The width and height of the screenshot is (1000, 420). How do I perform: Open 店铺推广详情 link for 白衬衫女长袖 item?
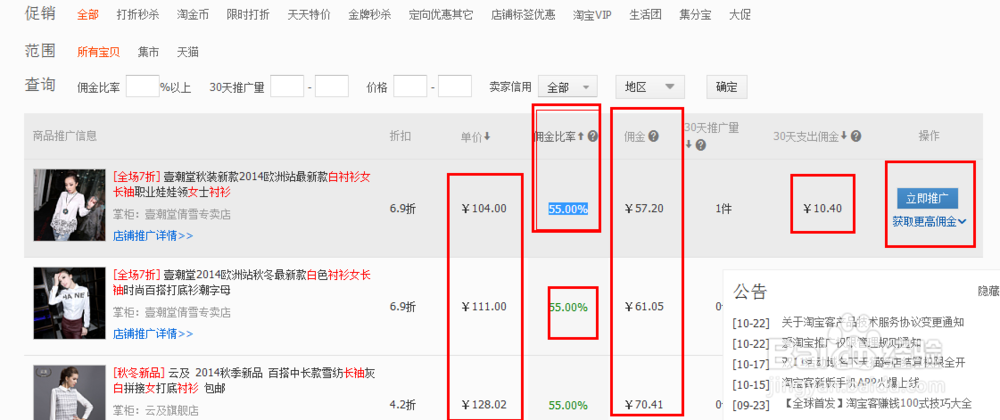[152, 236]
